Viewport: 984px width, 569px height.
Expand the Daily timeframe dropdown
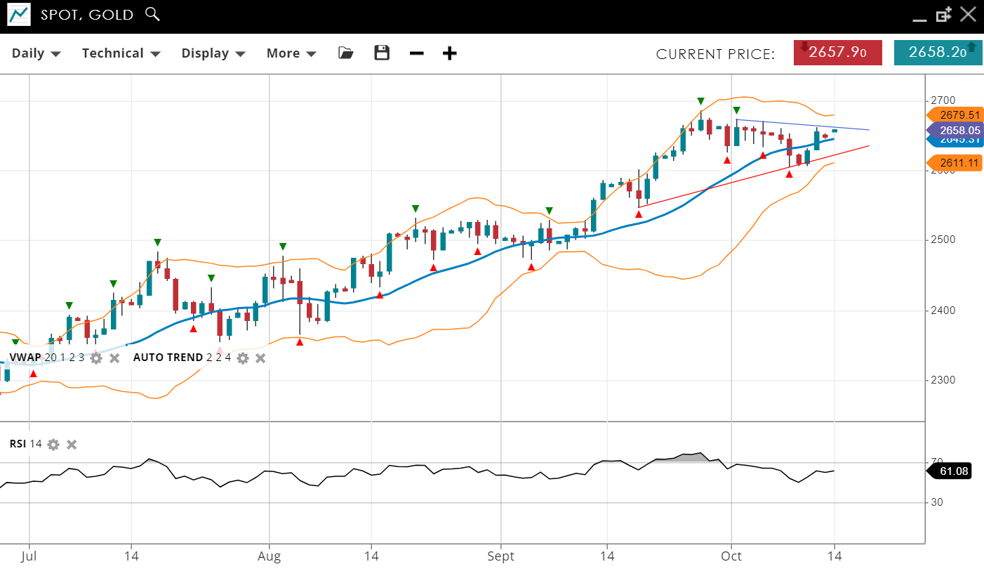(36, 53)
